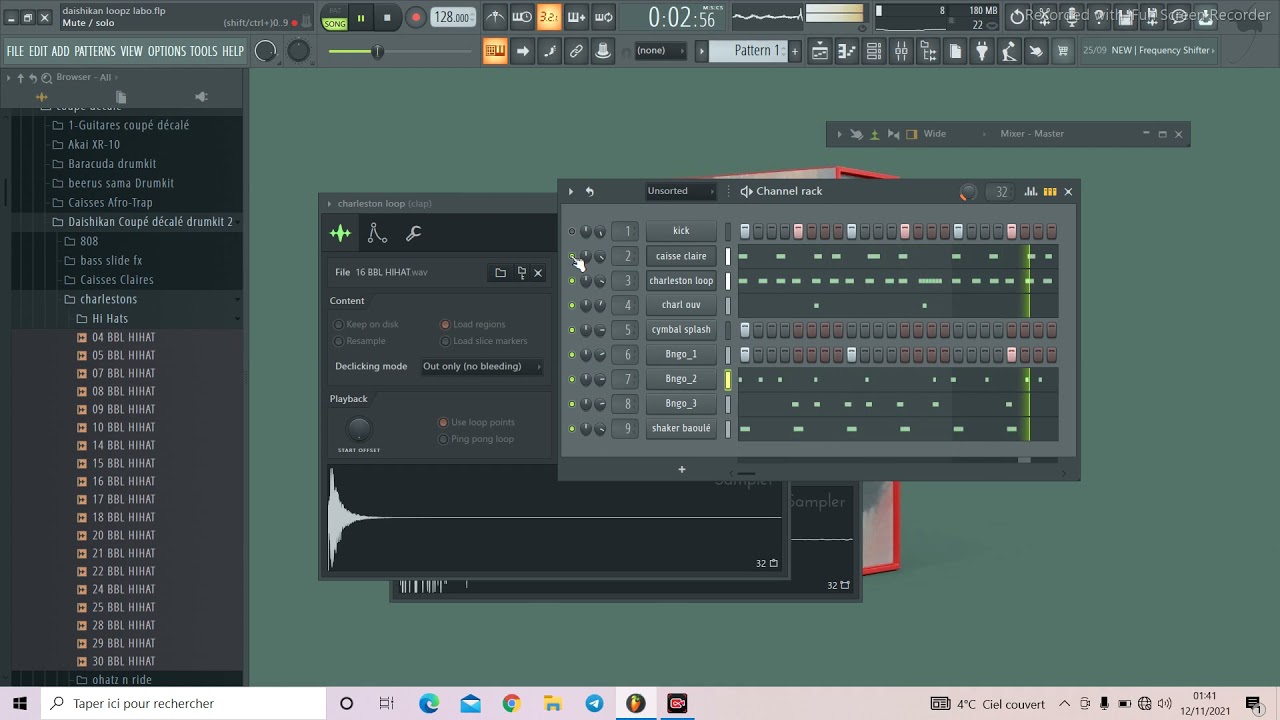Click the master volume slider
The image size is (1280, 720).
point(400,51)
